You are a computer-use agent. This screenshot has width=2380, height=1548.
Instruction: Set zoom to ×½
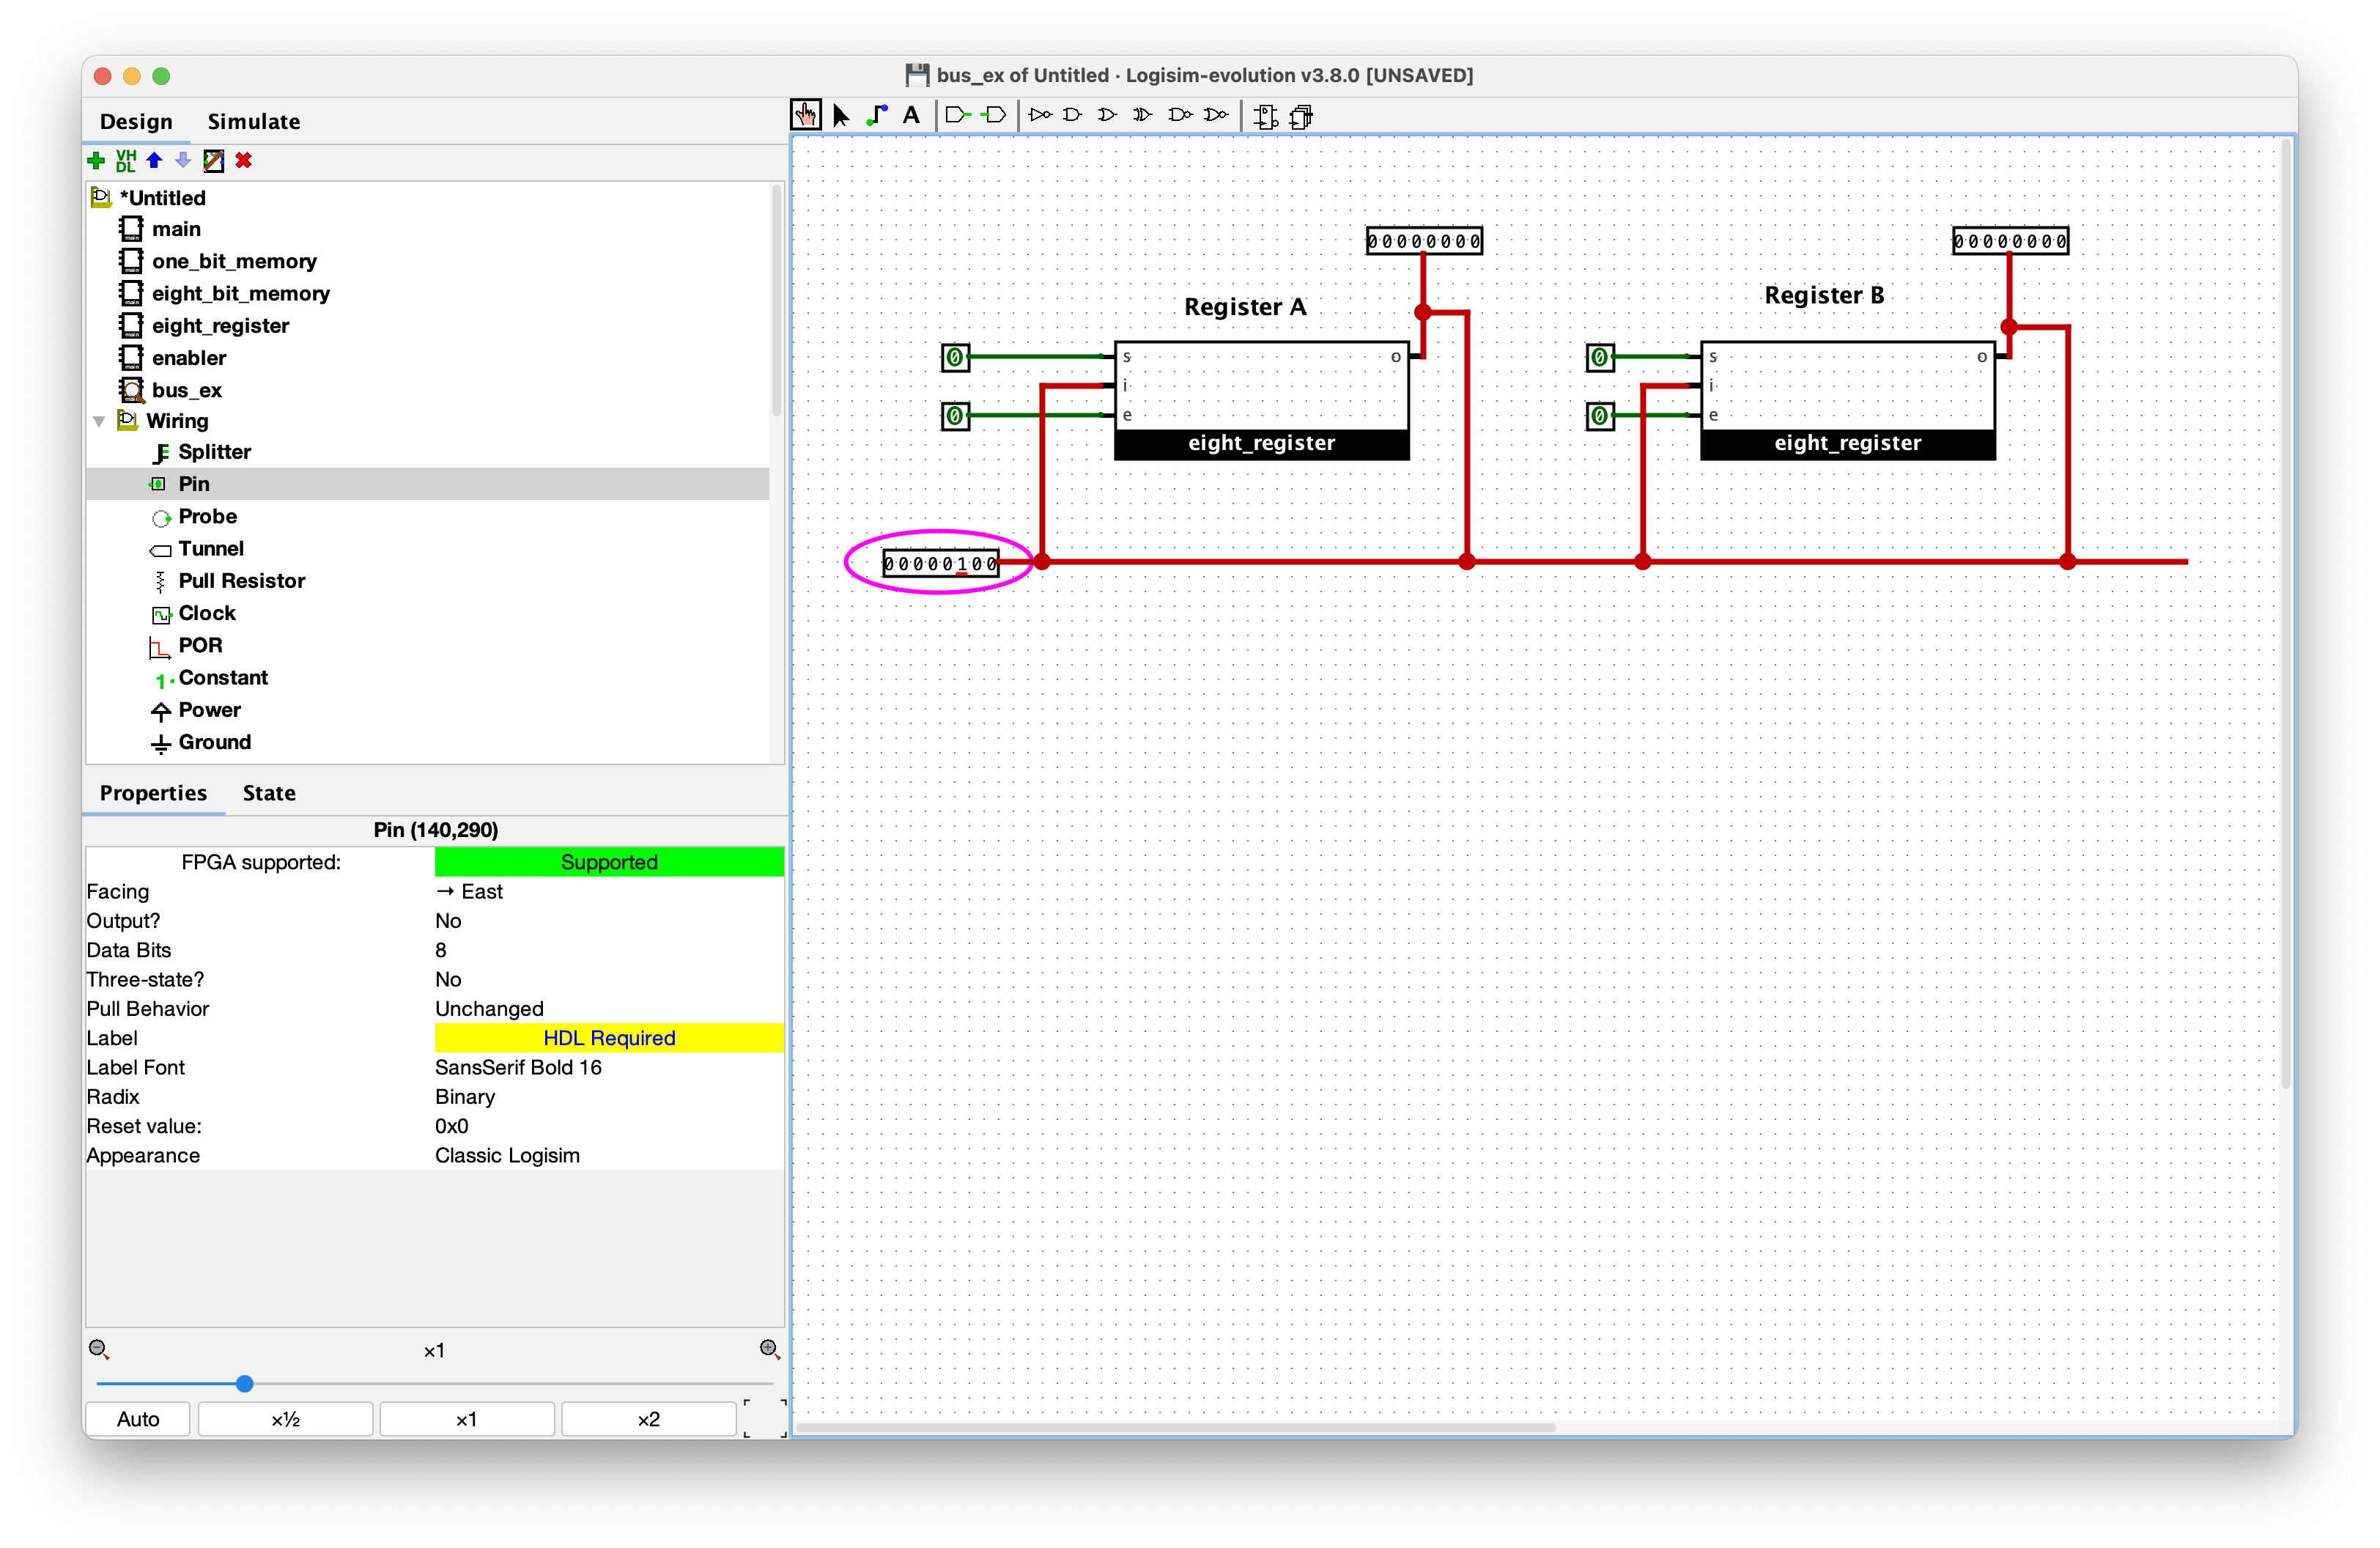(285, 1418)
